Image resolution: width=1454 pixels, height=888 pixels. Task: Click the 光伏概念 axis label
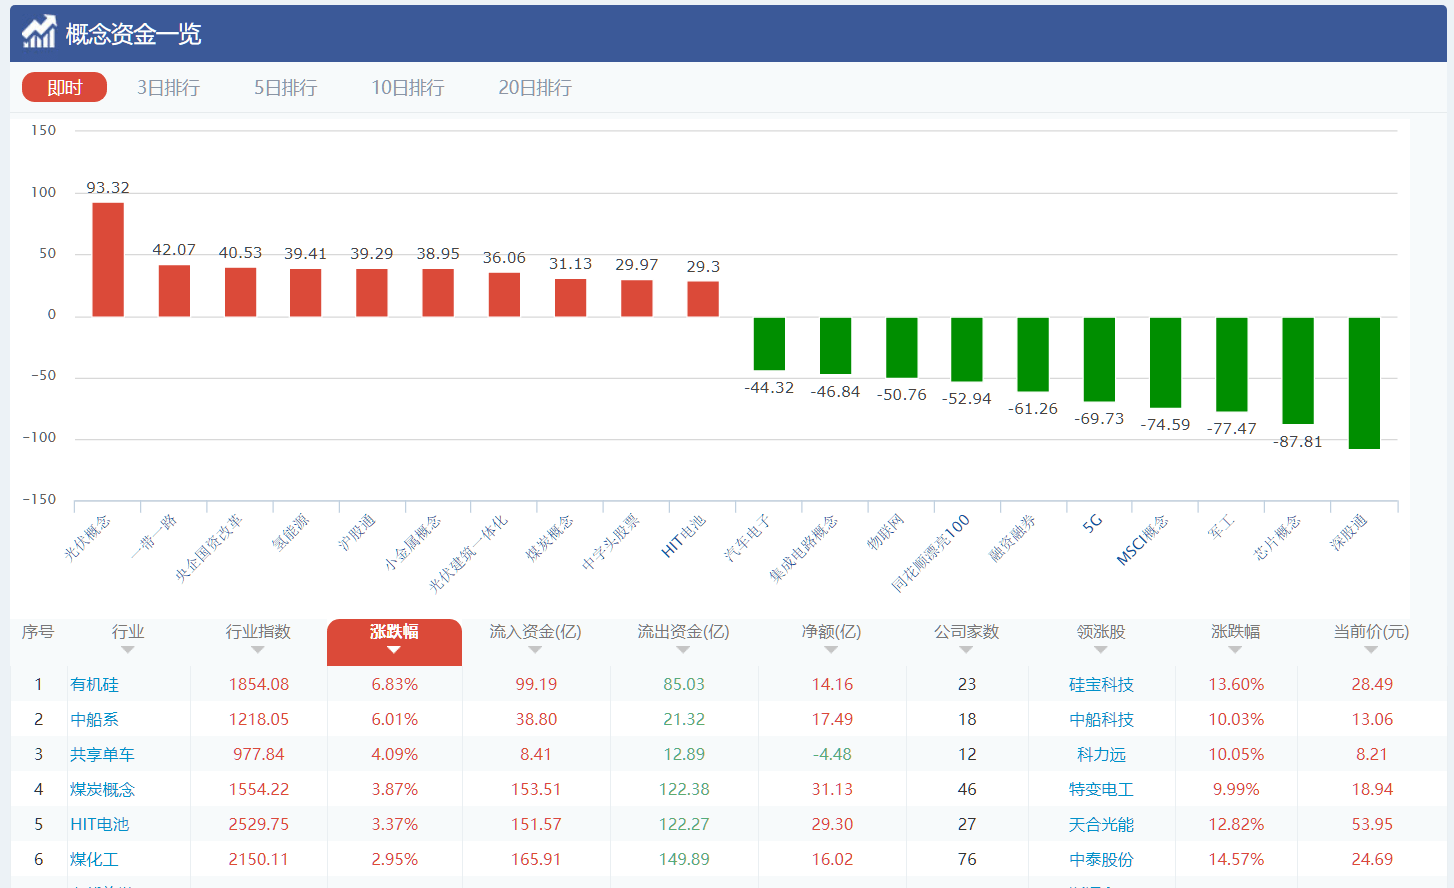[88, 537]
